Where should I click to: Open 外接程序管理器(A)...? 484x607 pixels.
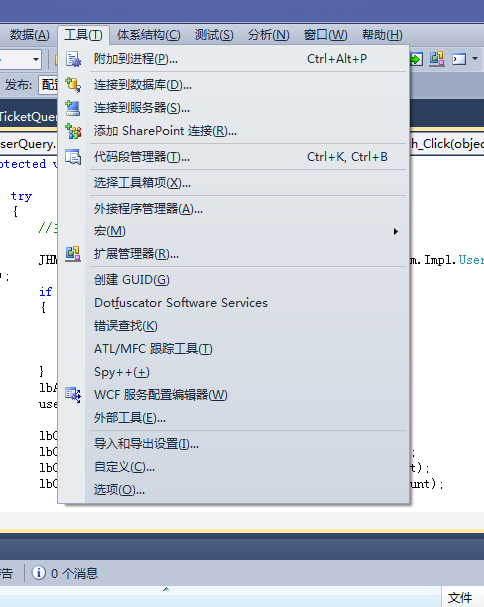233,209
